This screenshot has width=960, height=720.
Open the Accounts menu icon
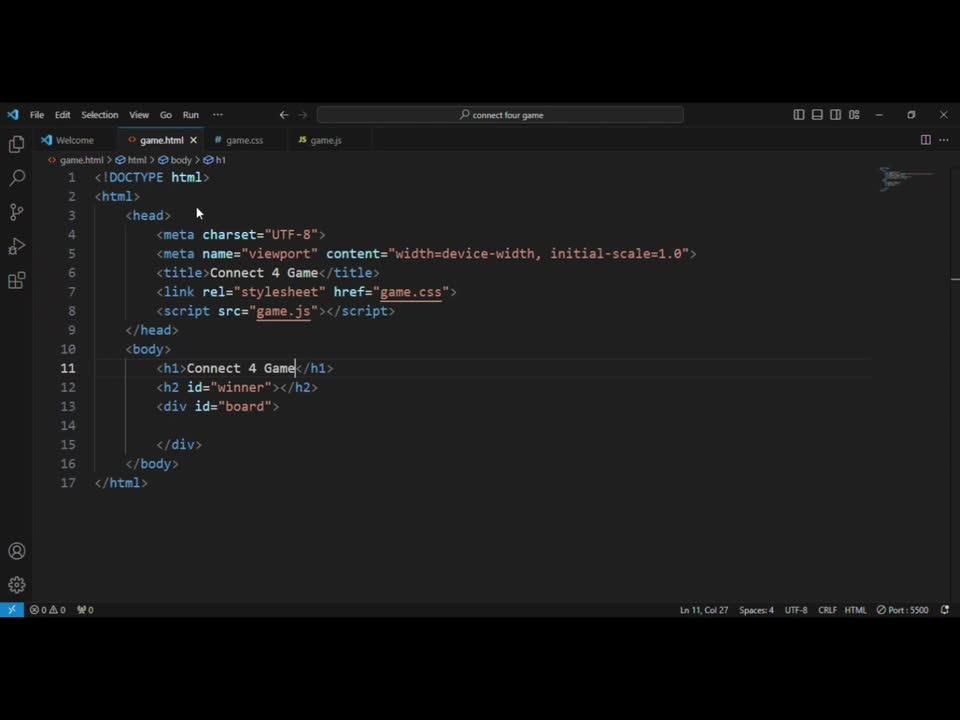17,551
